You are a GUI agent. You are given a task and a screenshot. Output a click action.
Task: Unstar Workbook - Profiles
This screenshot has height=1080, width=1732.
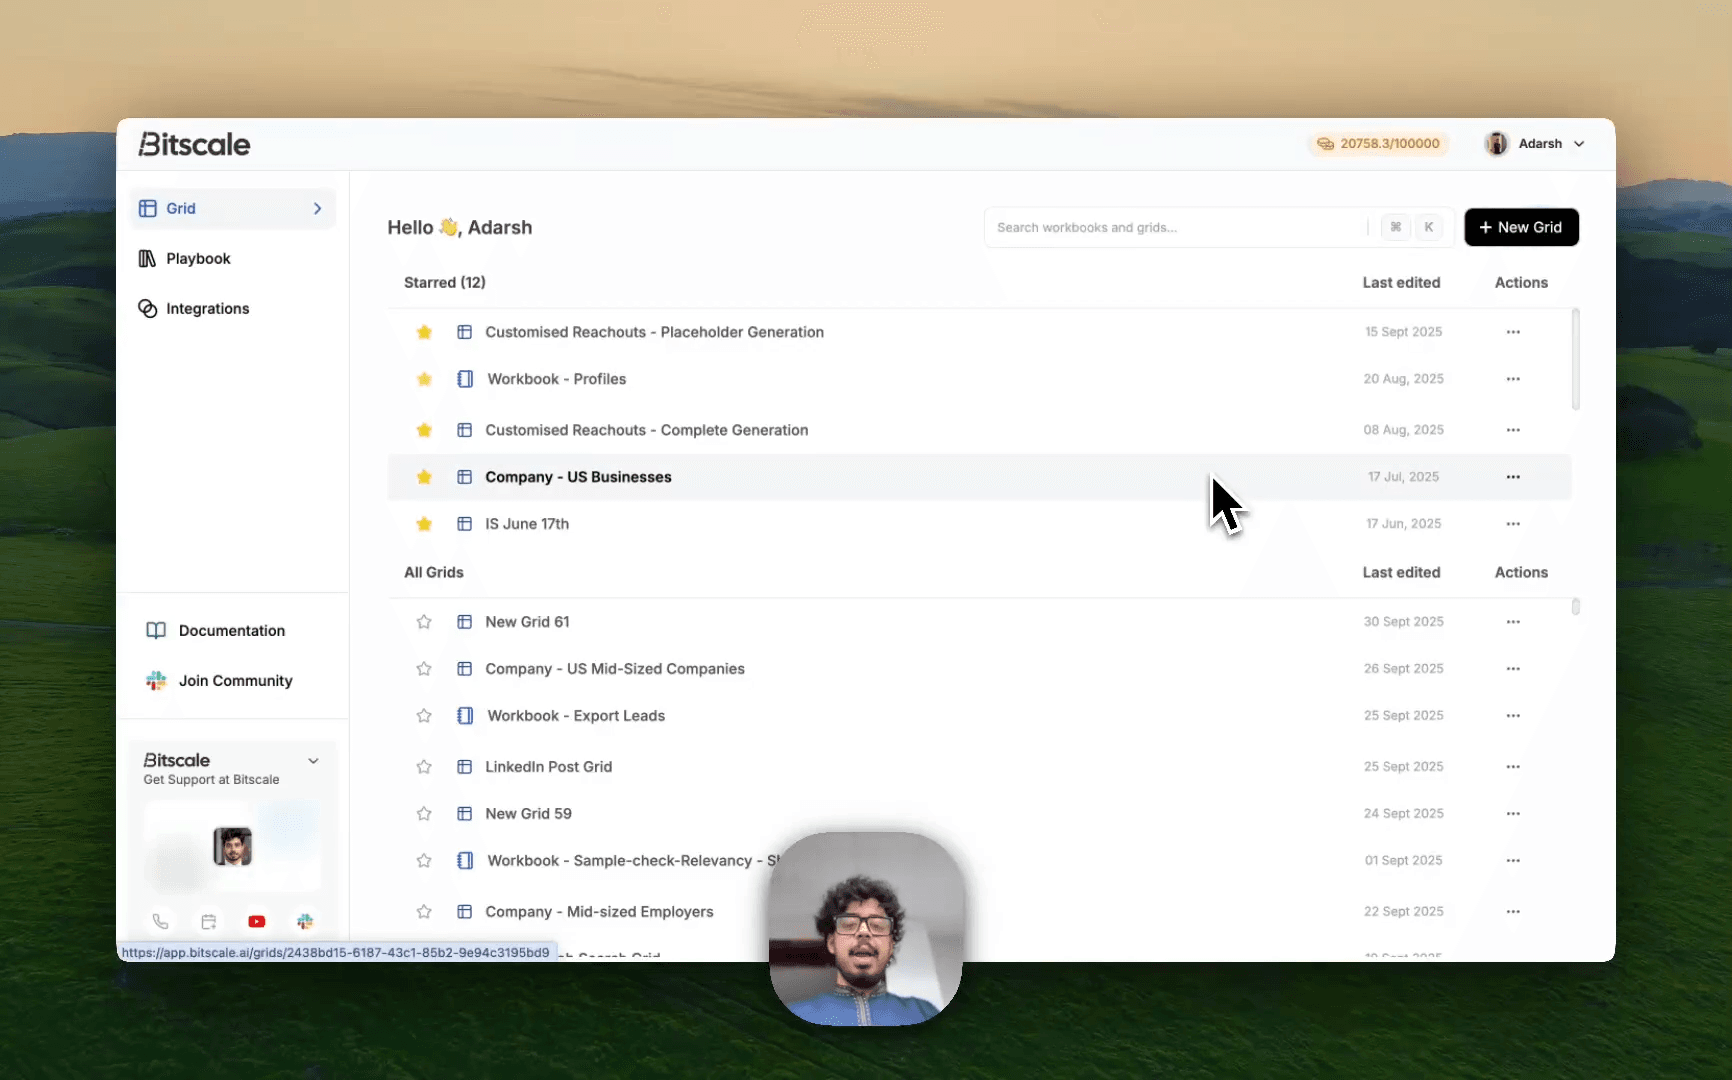[x=424, y=379]
